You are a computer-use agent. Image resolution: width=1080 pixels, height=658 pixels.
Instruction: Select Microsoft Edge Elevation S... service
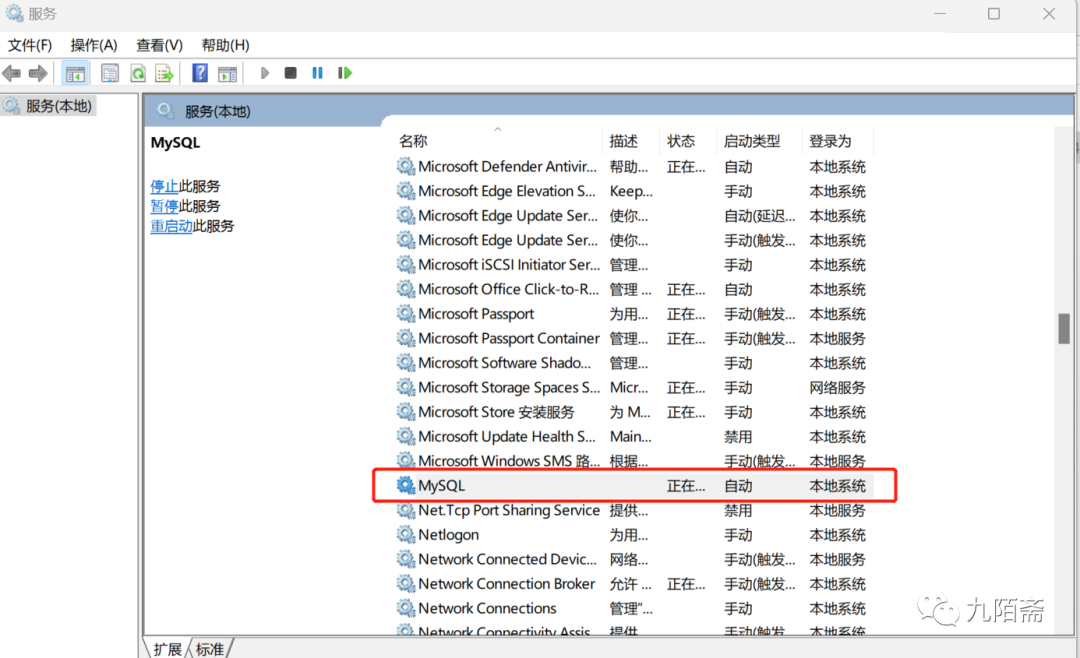click(x=634, y=191)
